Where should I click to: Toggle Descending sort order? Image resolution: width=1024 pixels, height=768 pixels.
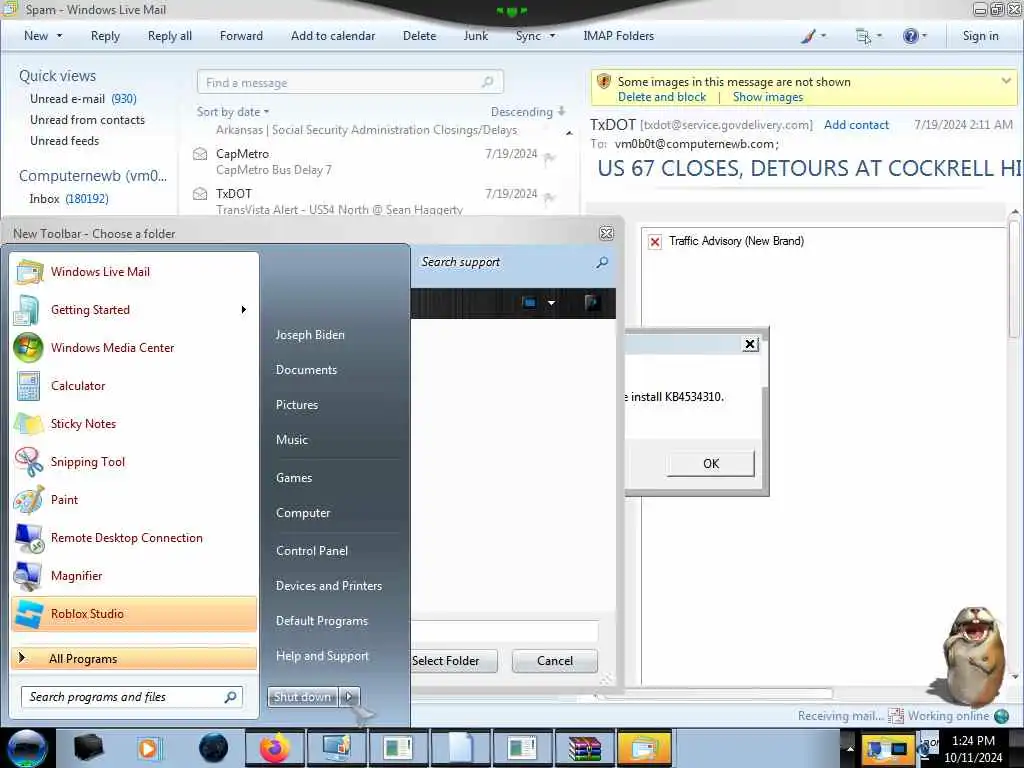528,112
